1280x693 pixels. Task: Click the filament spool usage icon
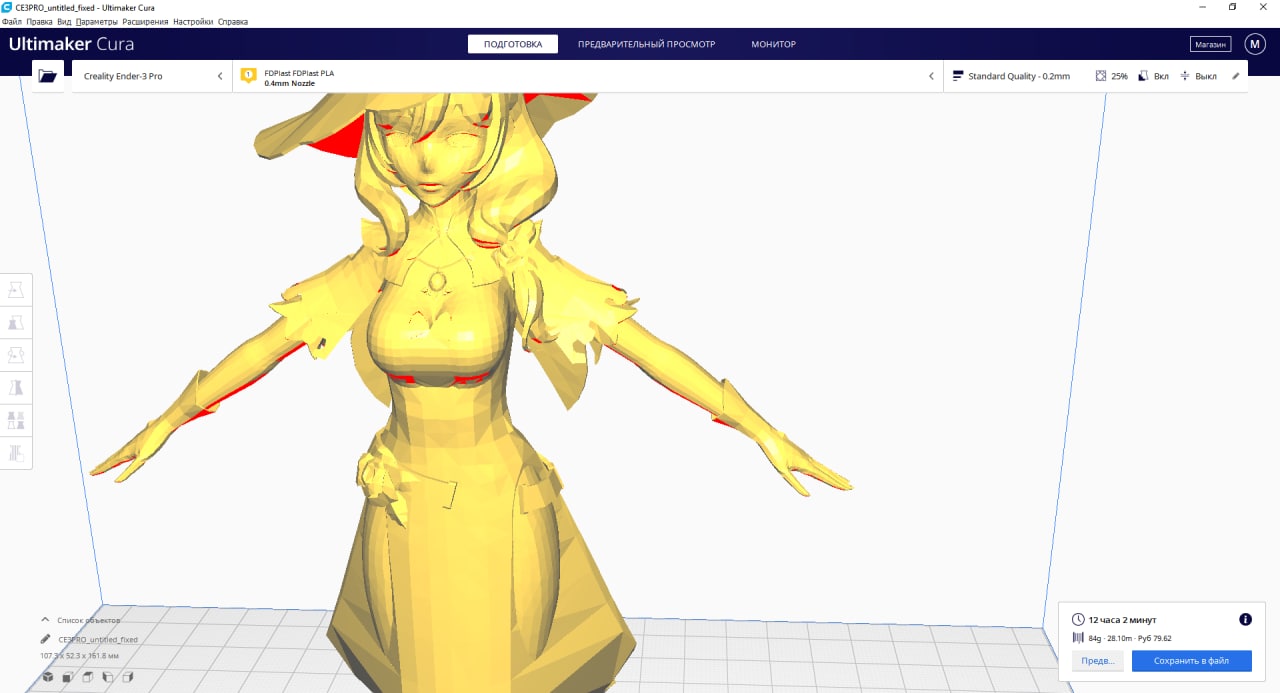pyautogui.click(x=1078, y=638)
